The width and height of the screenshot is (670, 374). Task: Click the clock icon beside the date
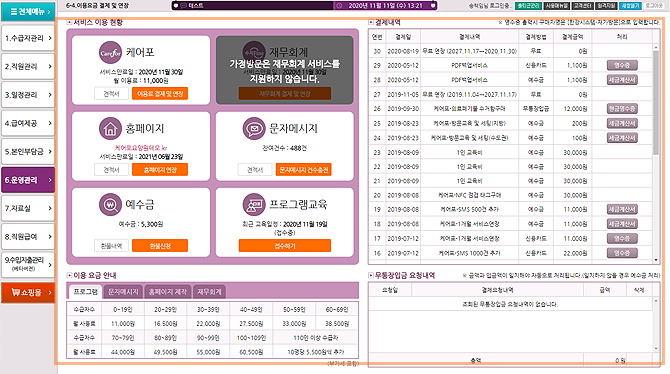click(x=339, y=6)
